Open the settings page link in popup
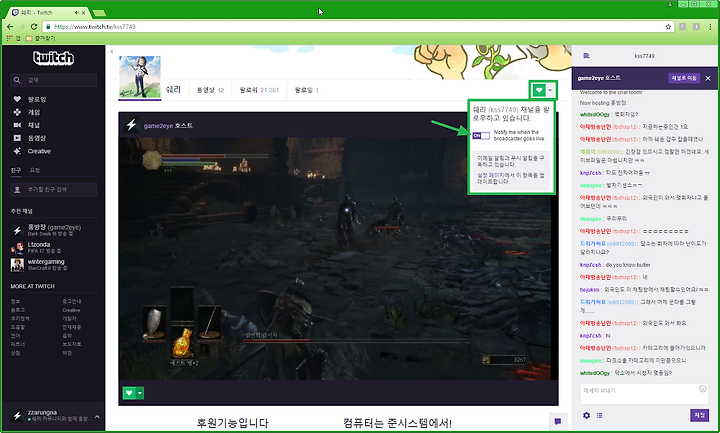Screen dimensions: 720x433 pos(490,175)
